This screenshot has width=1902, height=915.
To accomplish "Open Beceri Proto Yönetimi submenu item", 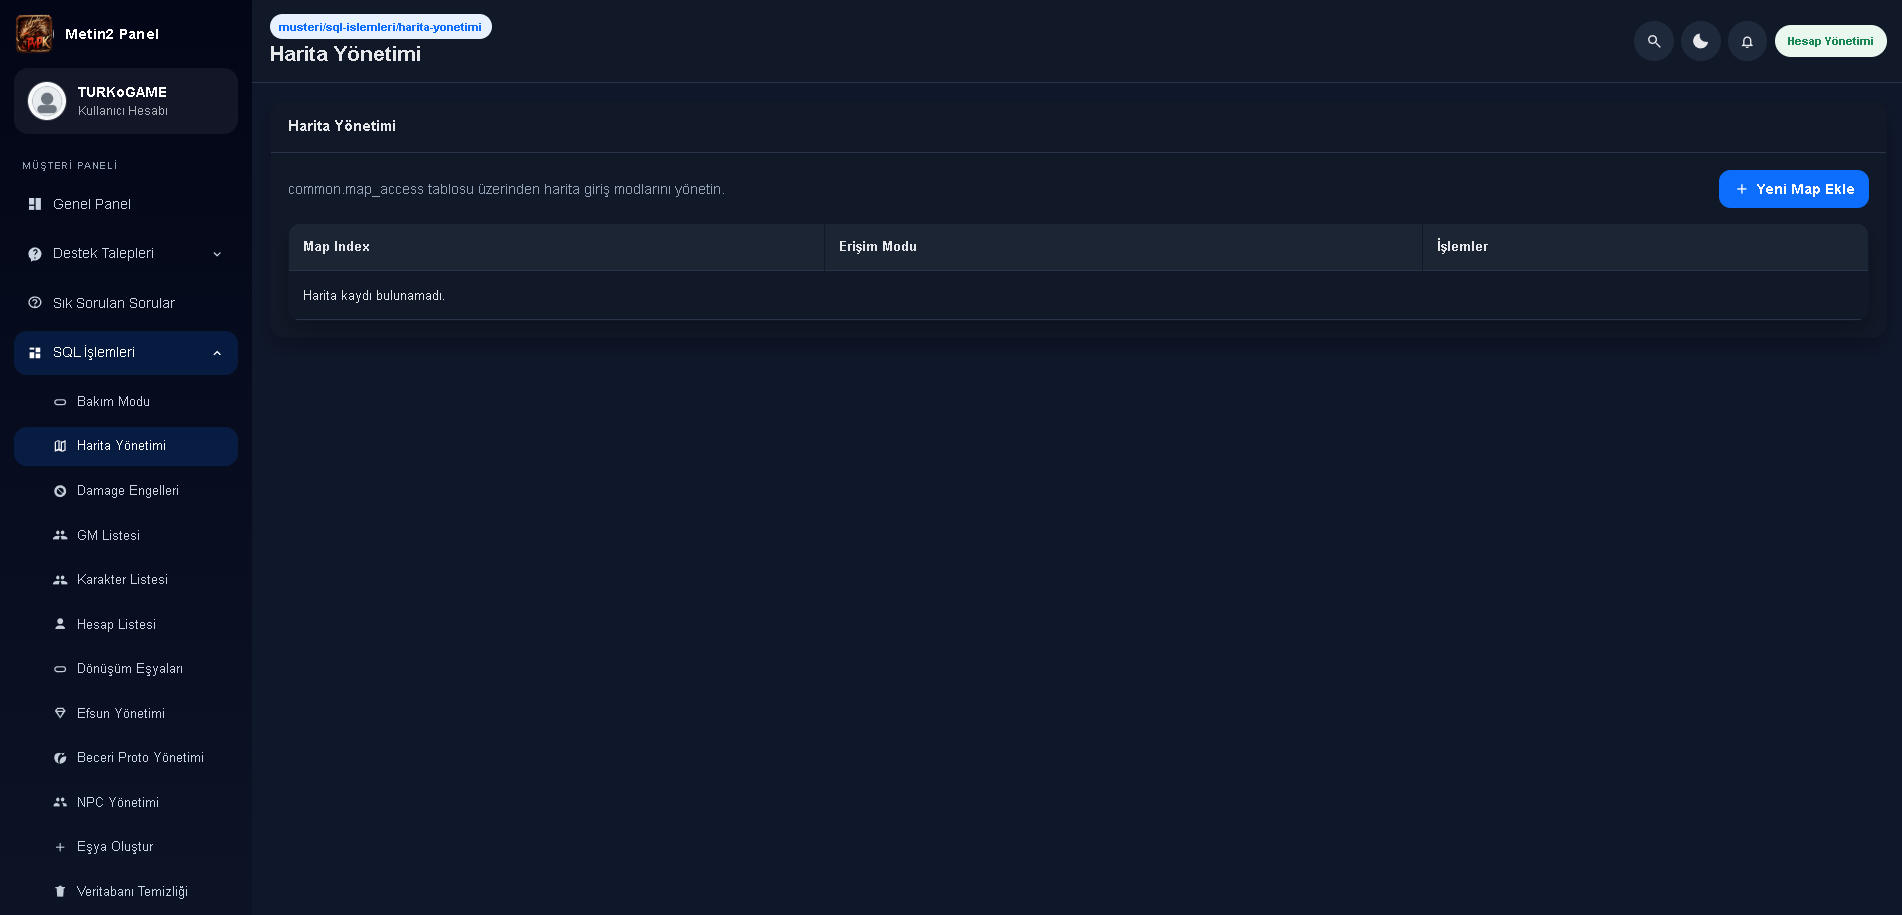I will pyautogui.click(x=126, y=758).
